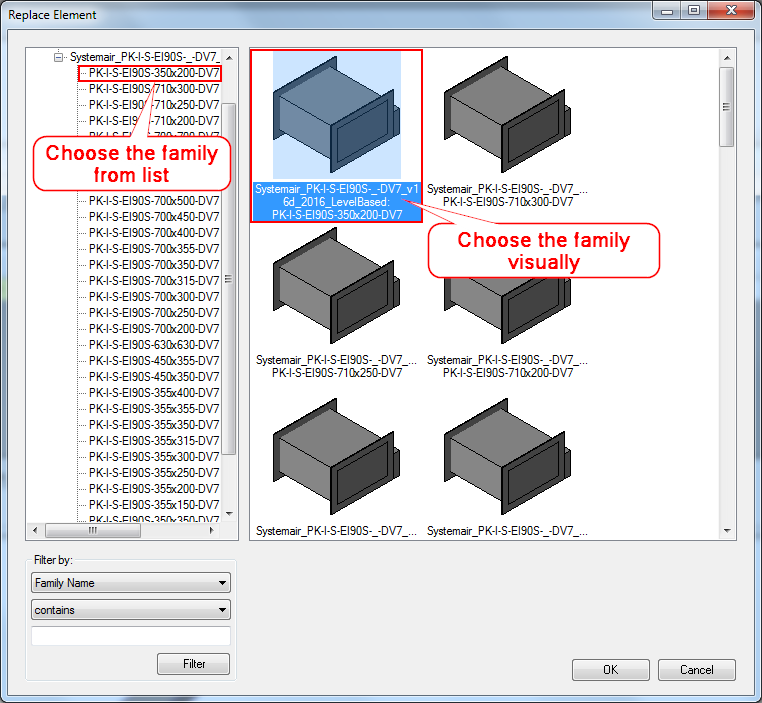This screenshot has height=703, width=762.
Task: Click the tree horizontal scrollbar thumb
Action: pyautogui.click(x=93, y=530)
